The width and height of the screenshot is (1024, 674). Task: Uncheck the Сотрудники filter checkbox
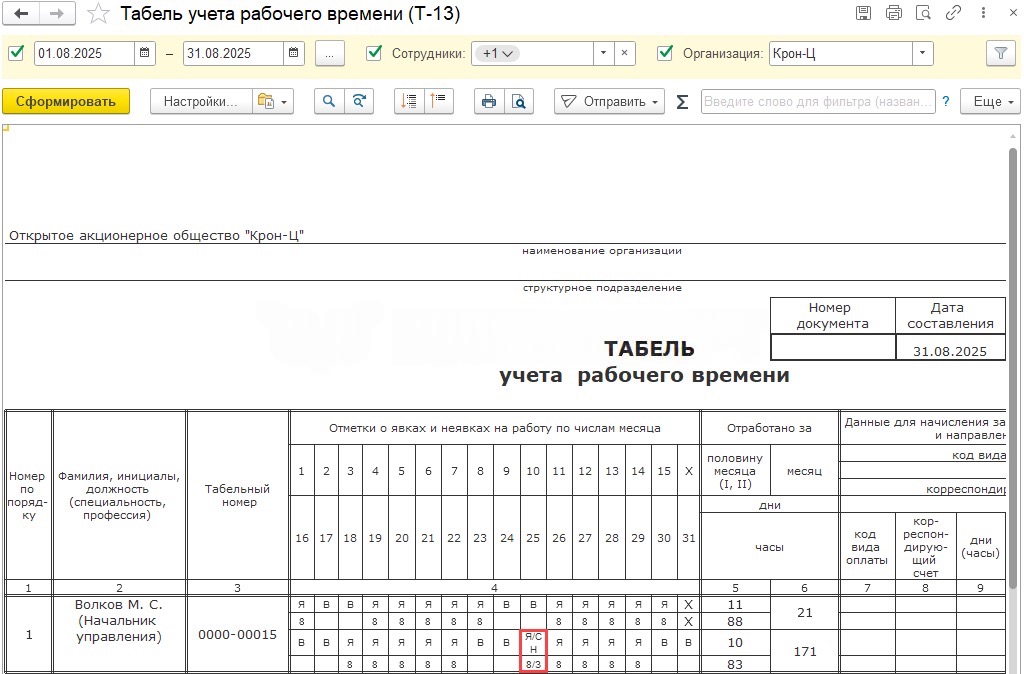374,54
